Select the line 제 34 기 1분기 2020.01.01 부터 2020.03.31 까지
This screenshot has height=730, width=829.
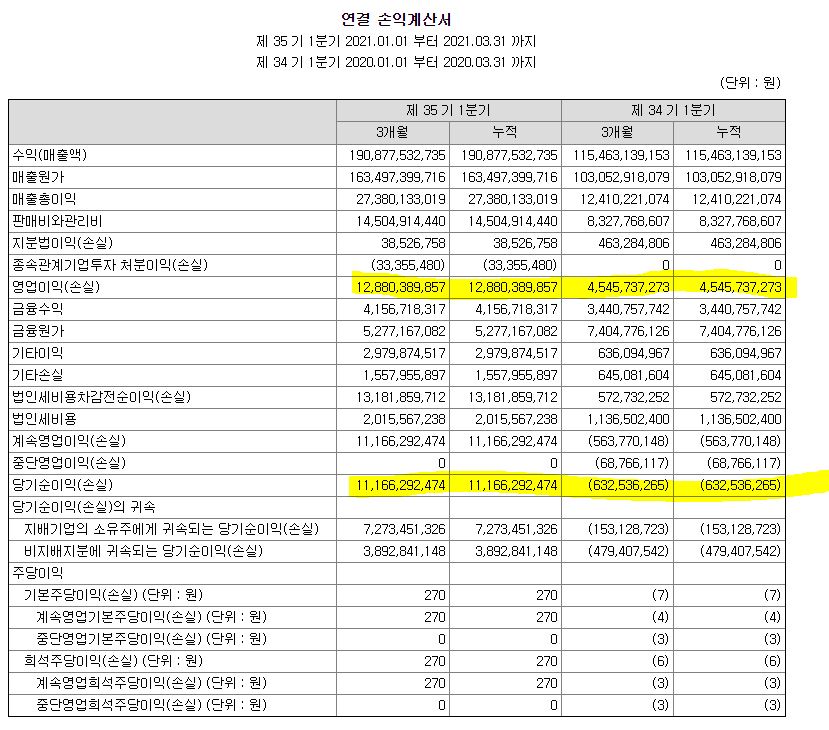click(396, 62)
